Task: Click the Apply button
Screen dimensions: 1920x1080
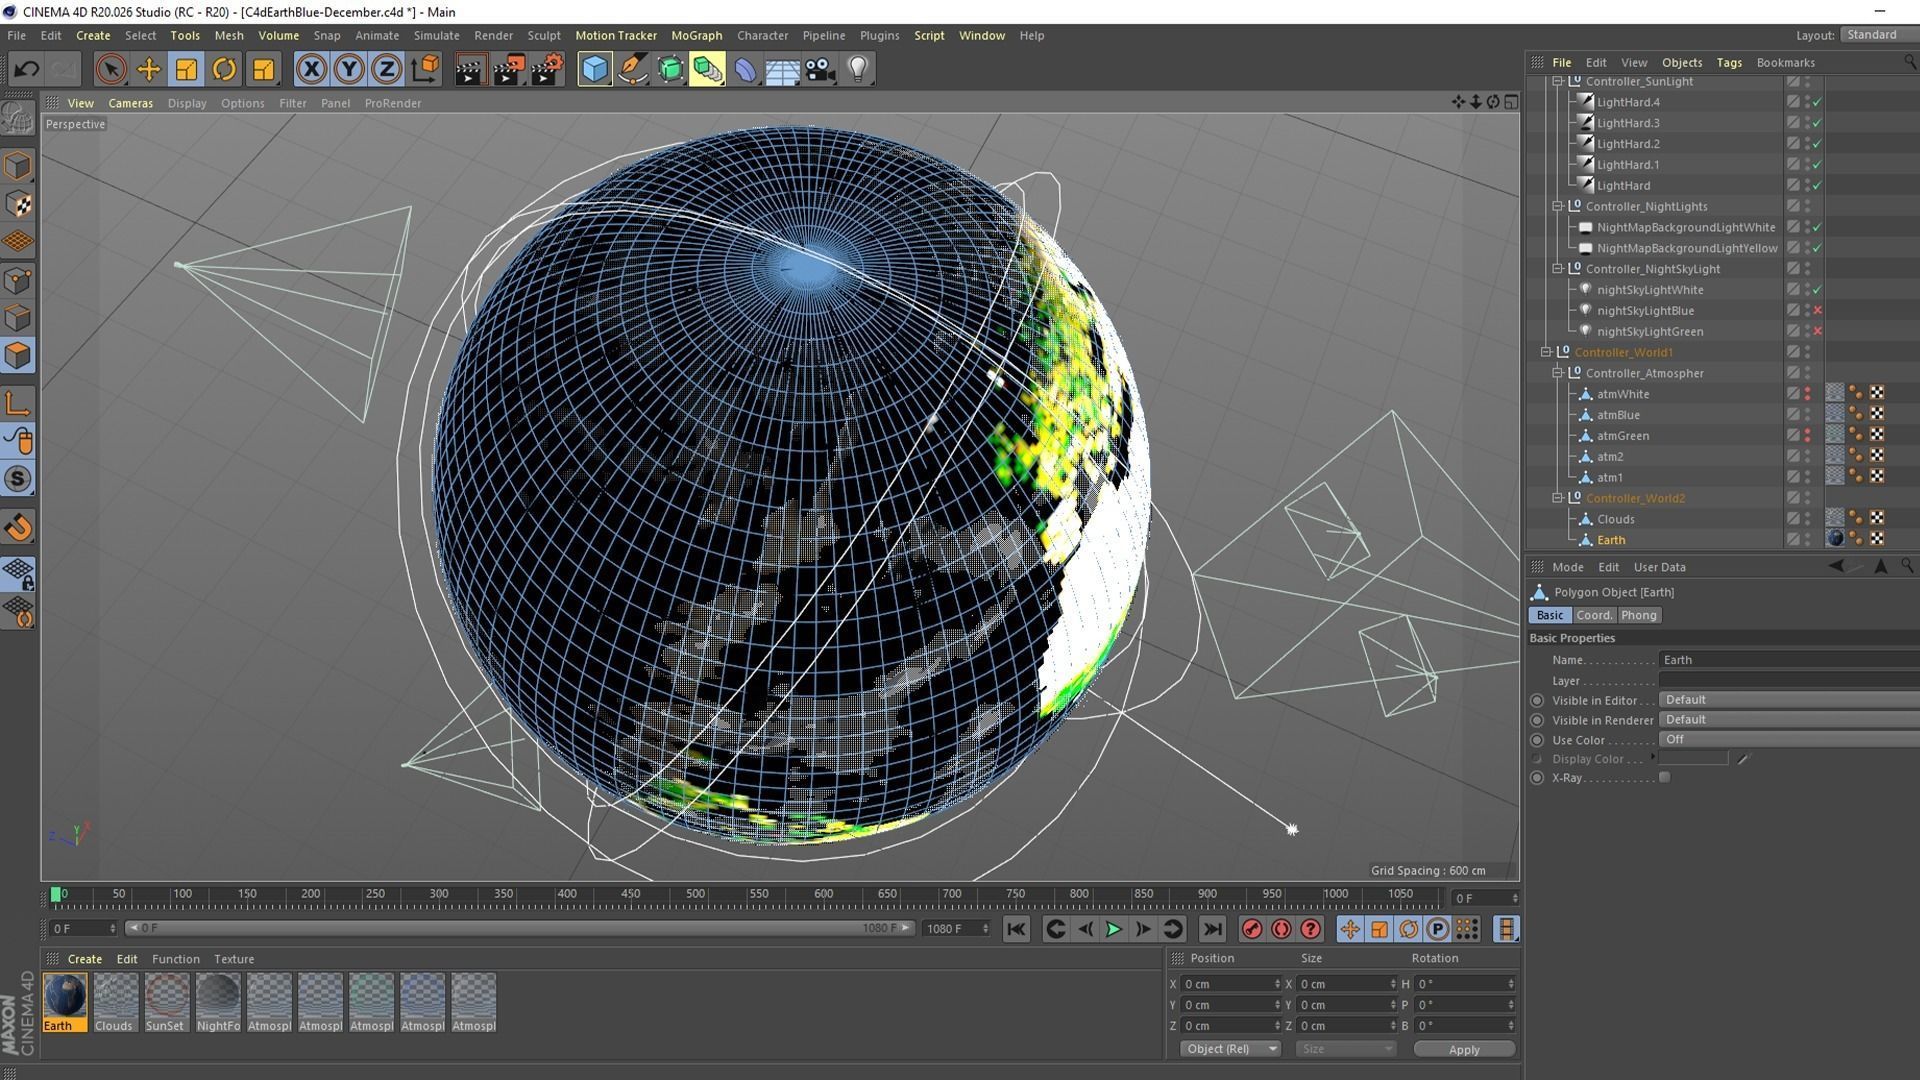Action: [1464, 1049]
